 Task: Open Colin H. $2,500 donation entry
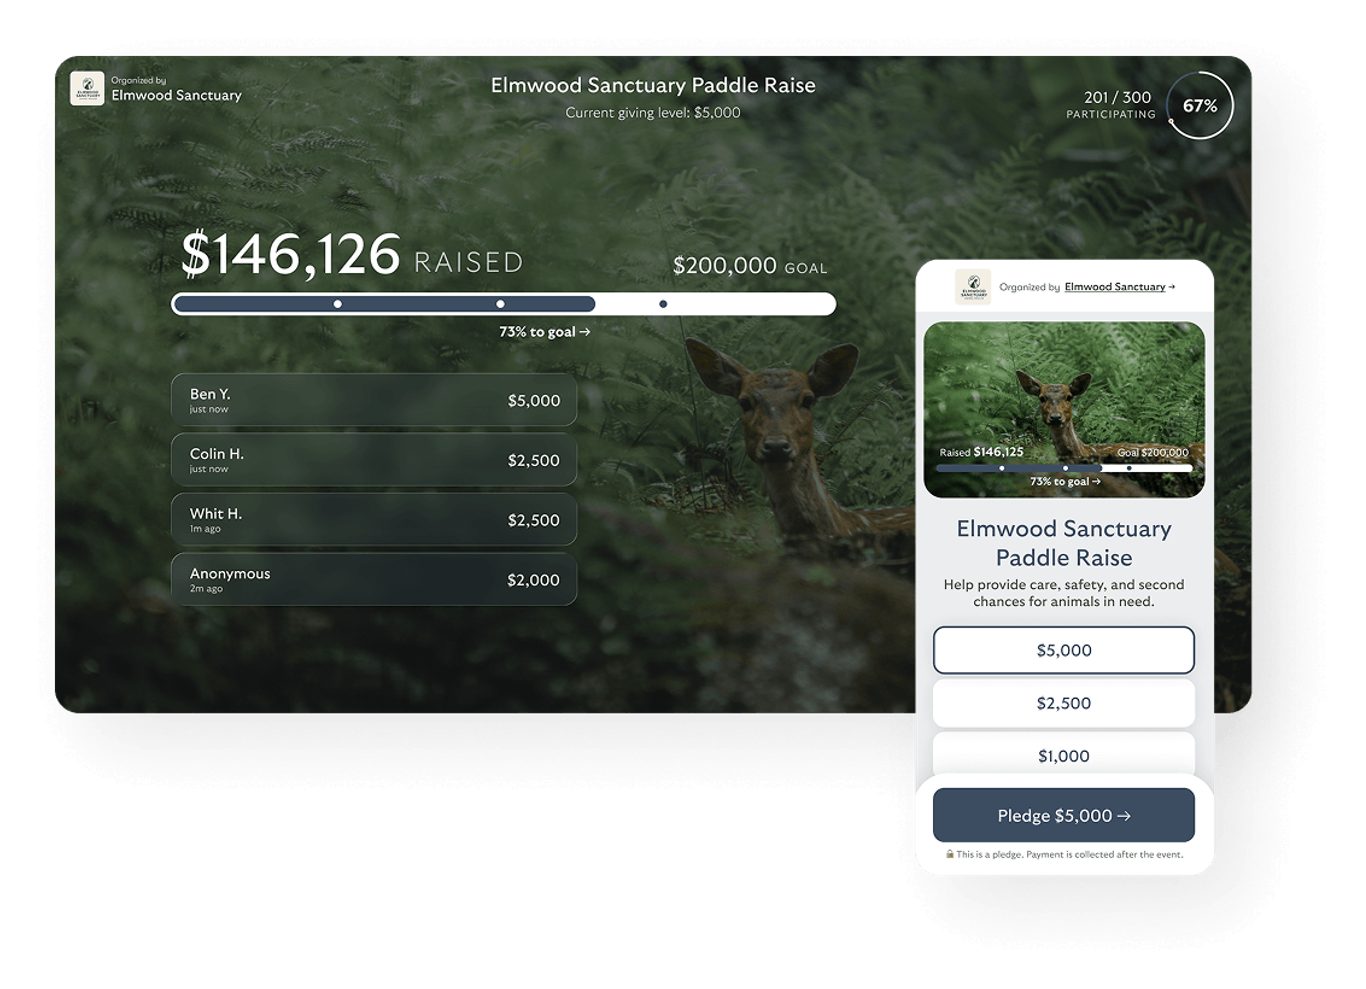373,460
